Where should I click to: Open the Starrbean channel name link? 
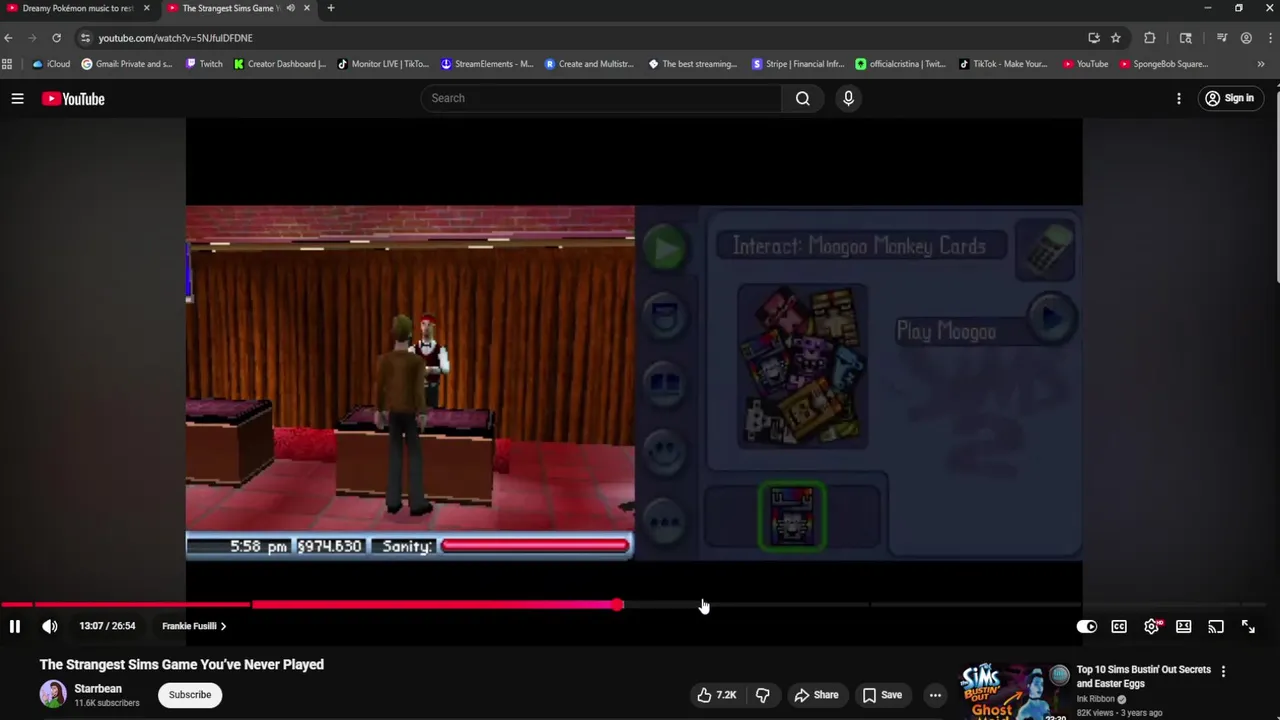tap(98, 689)
